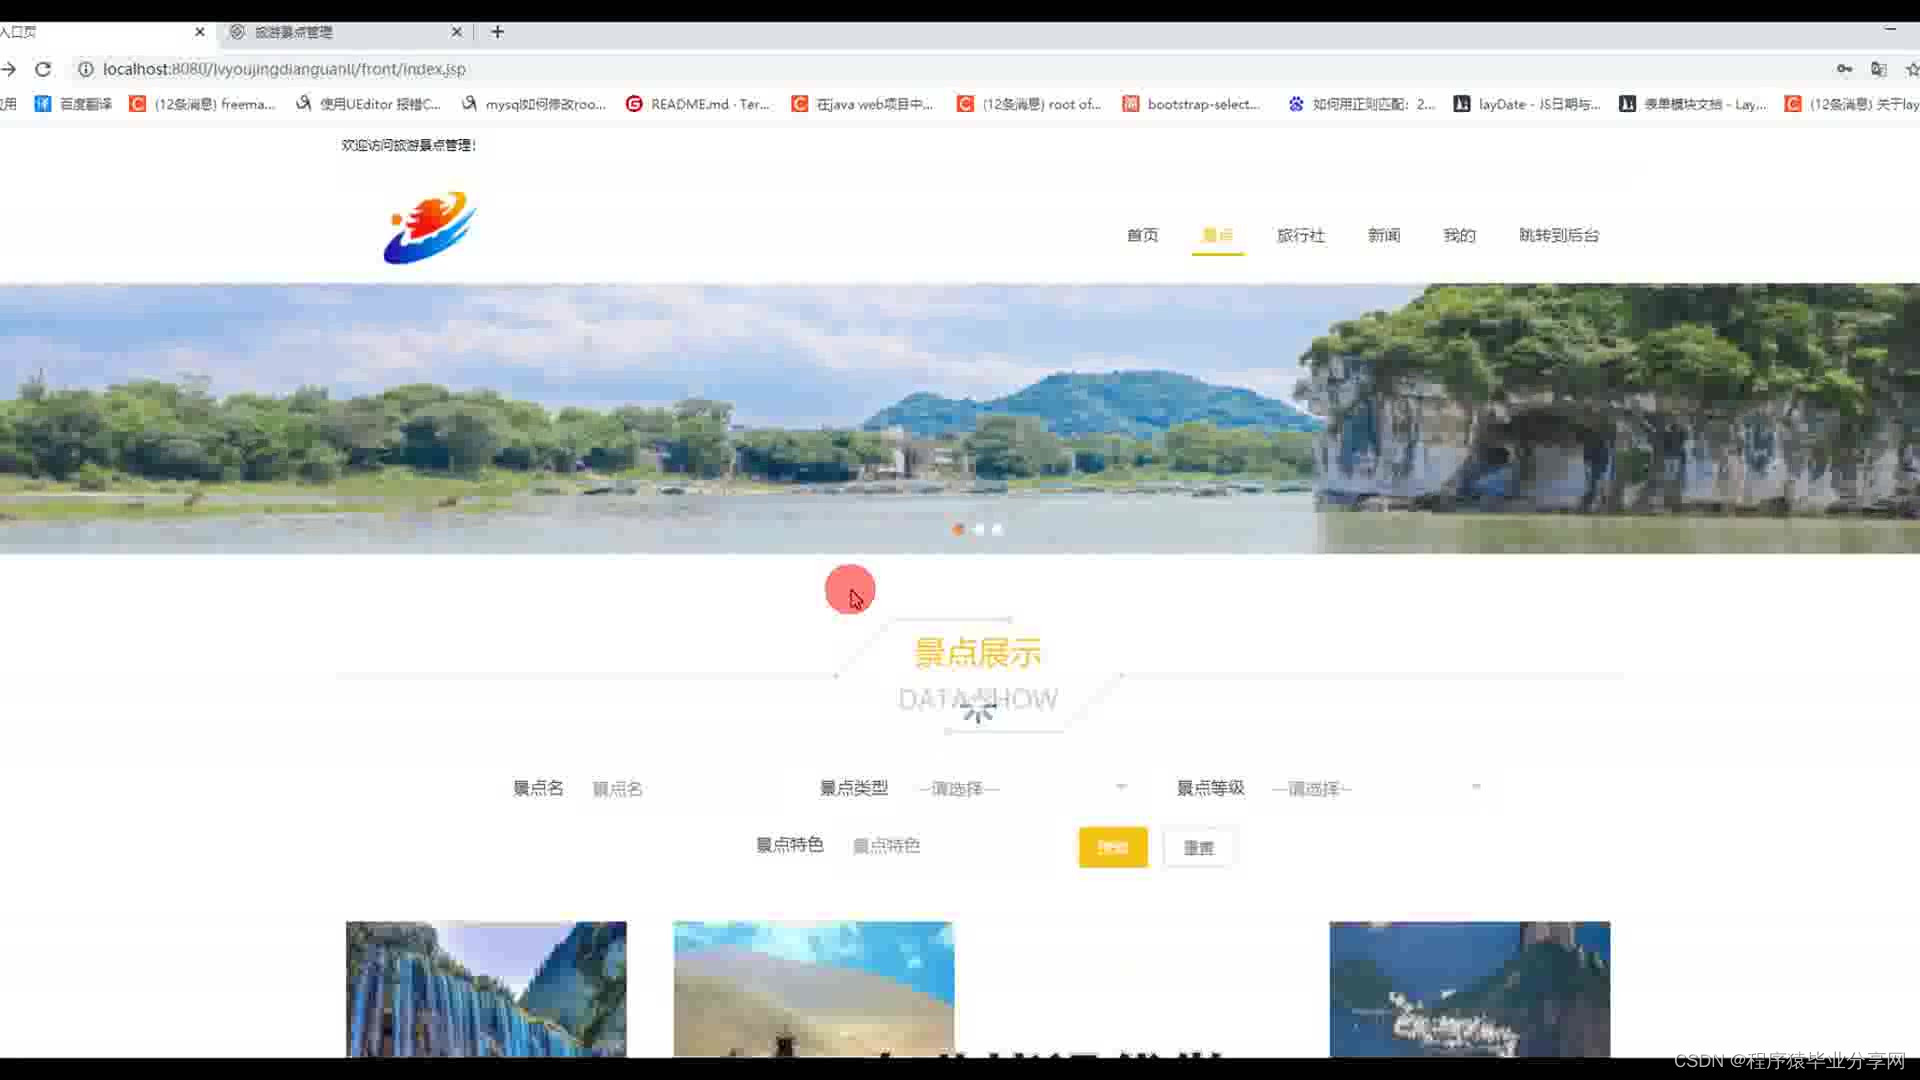The image size is (1920, 1080).
Task: Click the translate page icon
Action: 1879,69
